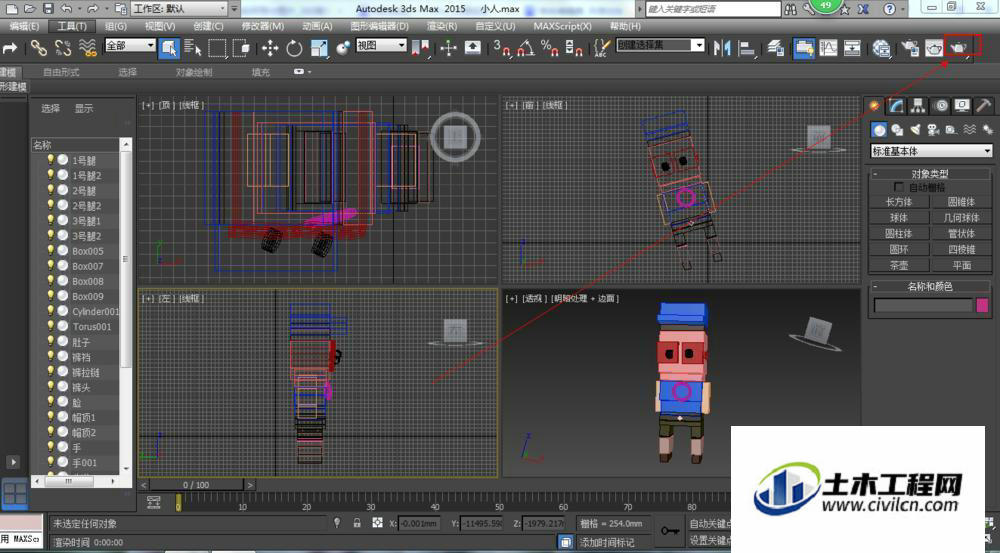Select the Cameras category icon
Viewport: 1000px width, 553px height.
[x=933, y=129]
